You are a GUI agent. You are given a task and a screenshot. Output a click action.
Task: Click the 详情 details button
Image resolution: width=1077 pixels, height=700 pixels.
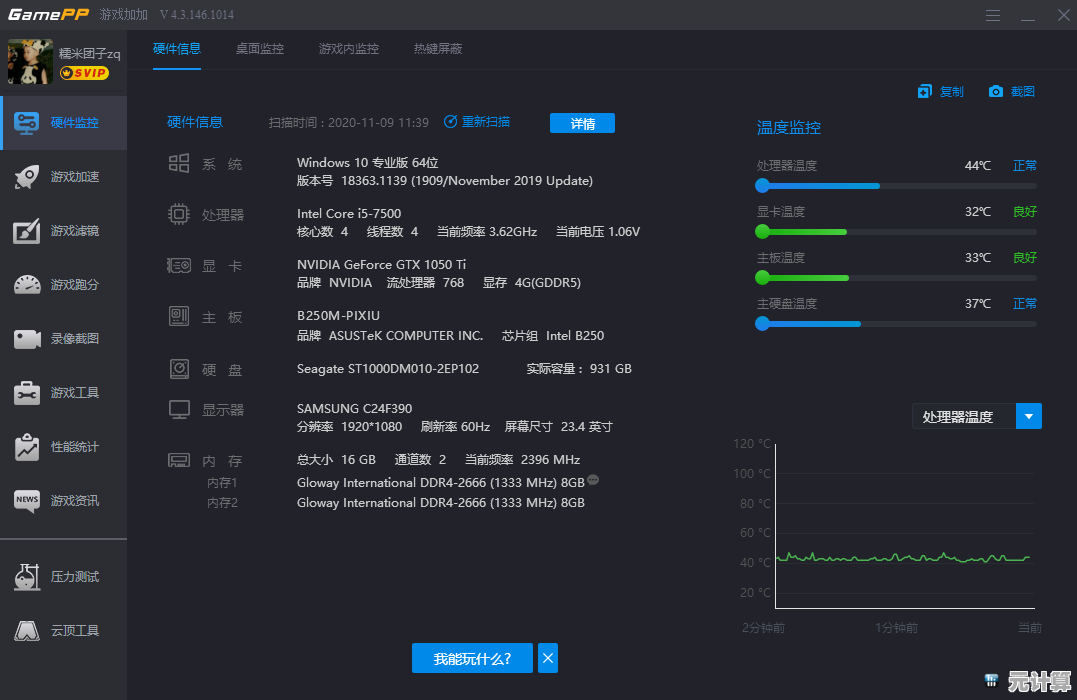[582, 123]
